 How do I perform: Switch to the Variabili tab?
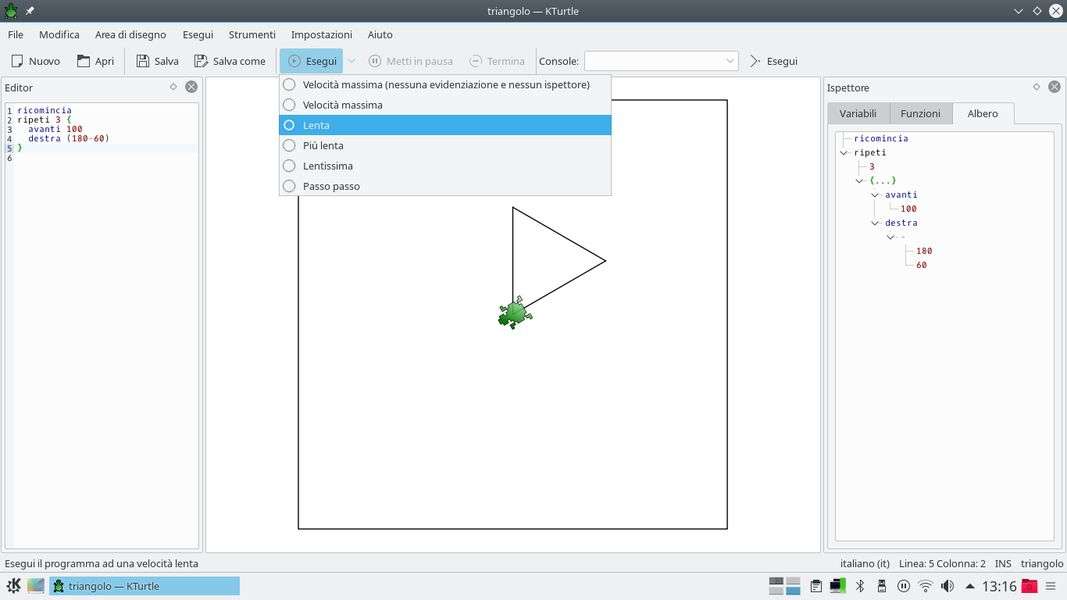[x=857, y=114]
